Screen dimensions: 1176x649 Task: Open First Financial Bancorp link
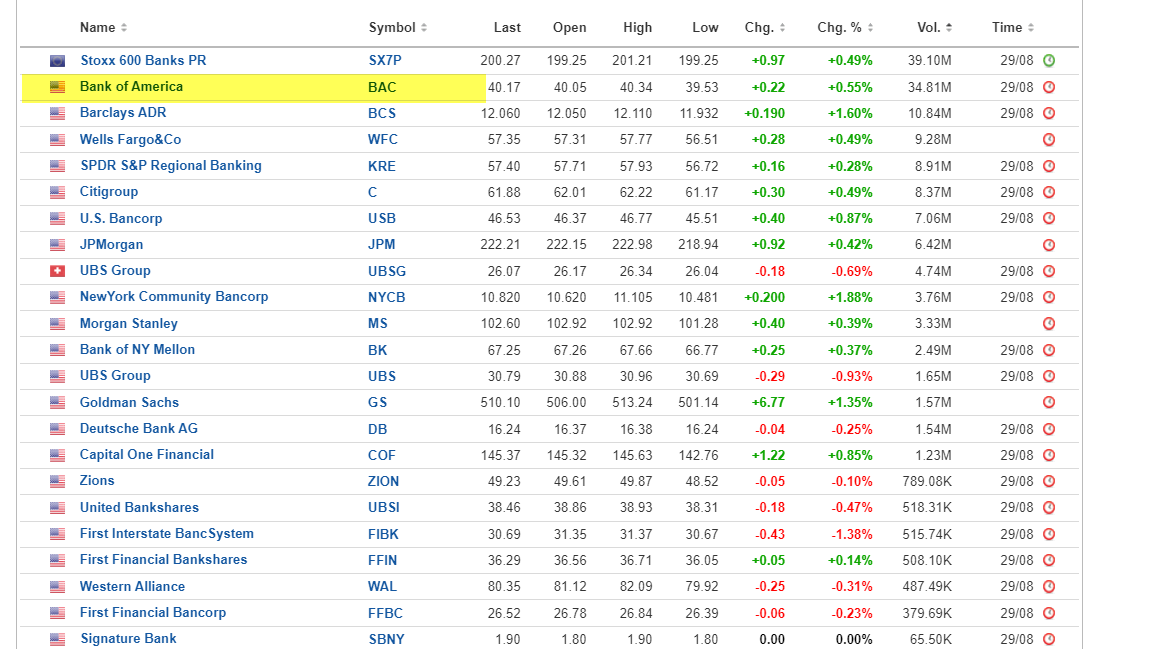point(153,613)
